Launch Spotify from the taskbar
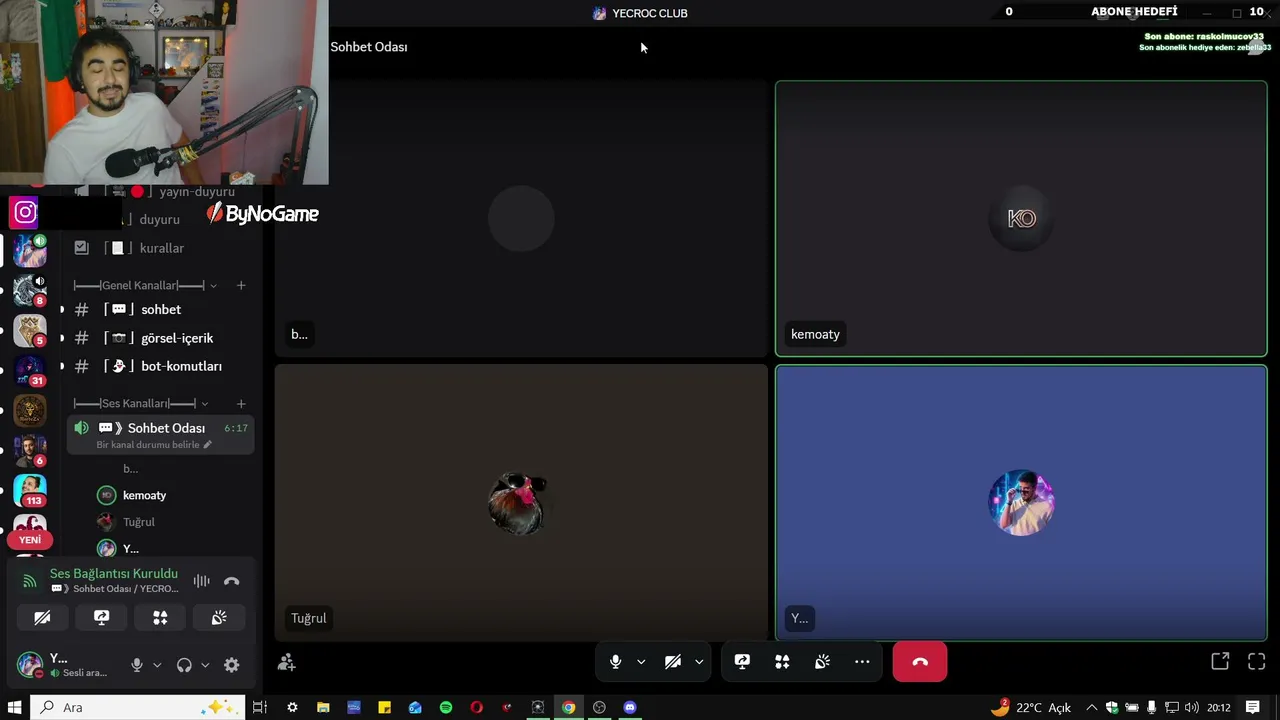Image resolution: width=1280 pixels, height=720 pixels. (x=446, y=707)
